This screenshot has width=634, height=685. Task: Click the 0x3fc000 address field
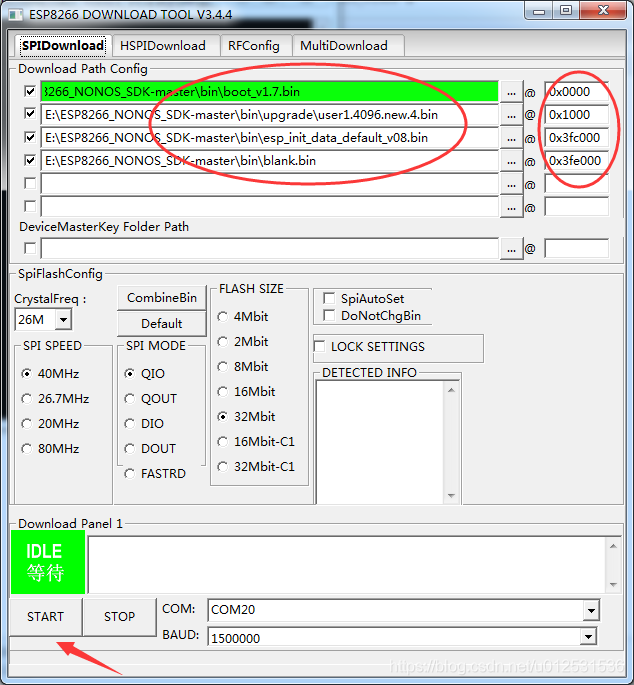coord(576,138)
